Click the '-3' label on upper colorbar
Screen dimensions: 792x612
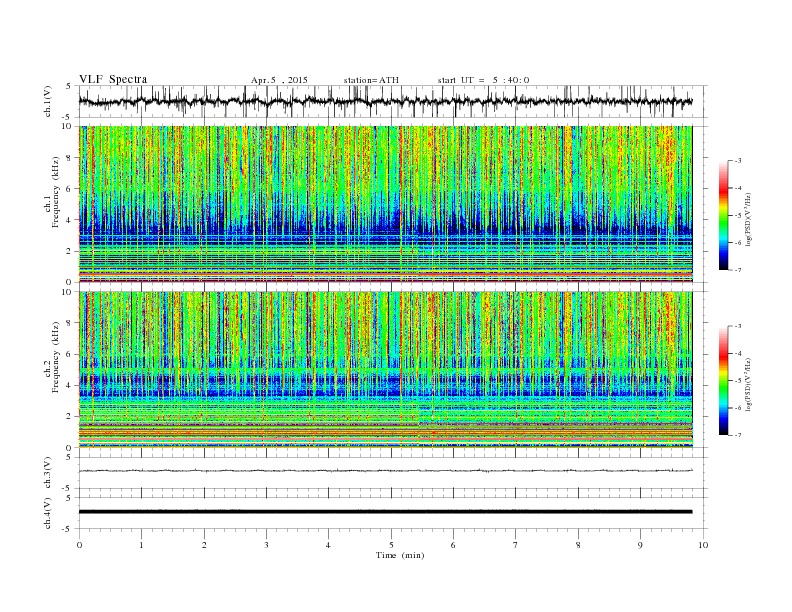pos(737,161)
